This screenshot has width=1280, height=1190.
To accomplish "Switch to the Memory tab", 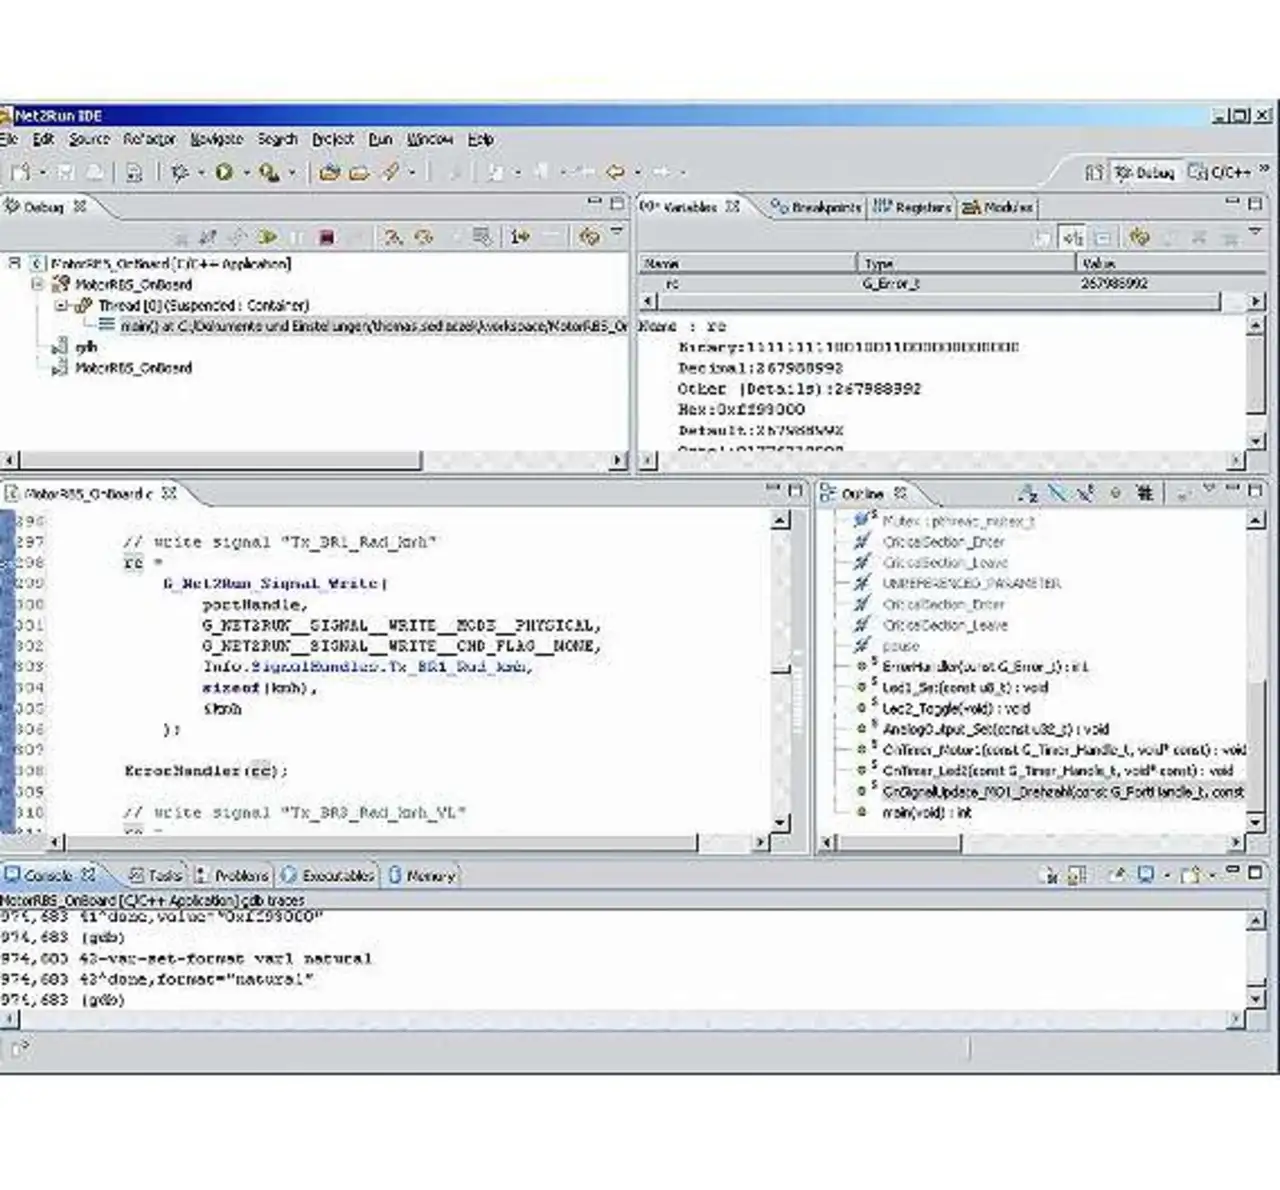I will point(421,876).
